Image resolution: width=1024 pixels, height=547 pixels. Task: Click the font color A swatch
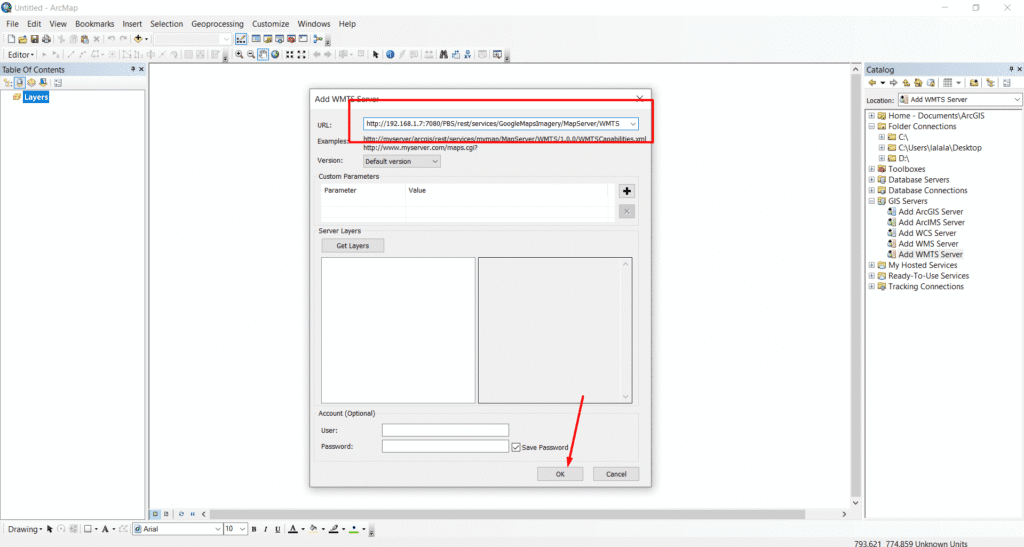coord(293,529)
